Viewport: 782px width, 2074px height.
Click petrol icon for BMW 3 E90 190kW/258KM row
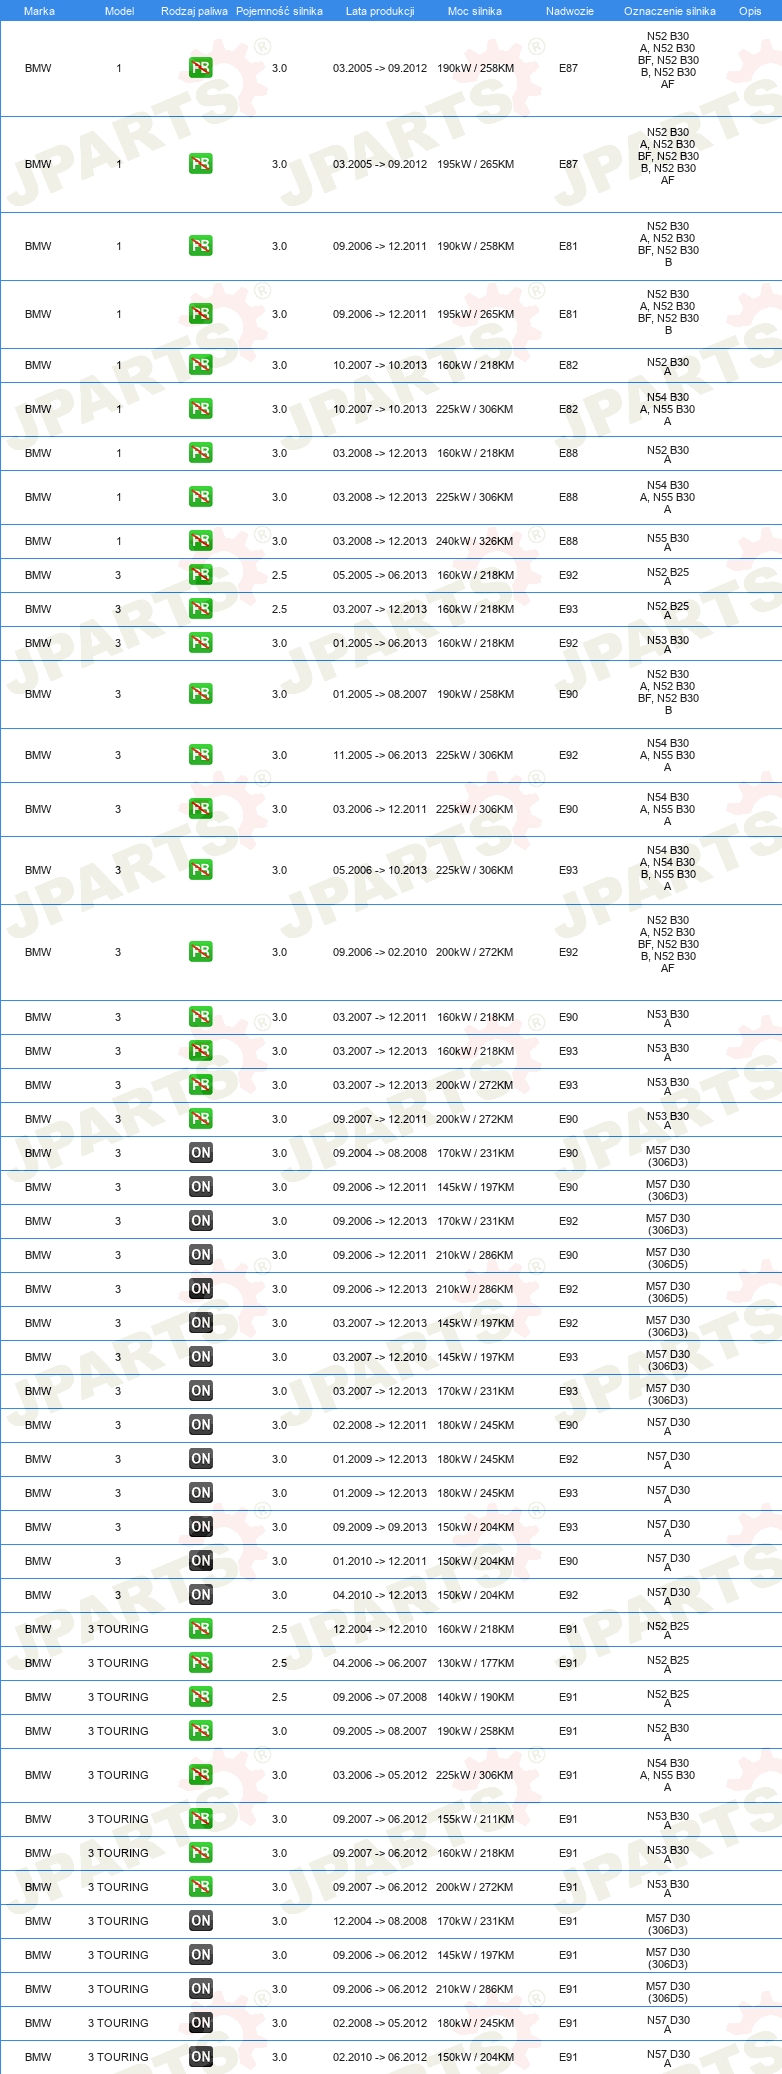tap(200, 694)
